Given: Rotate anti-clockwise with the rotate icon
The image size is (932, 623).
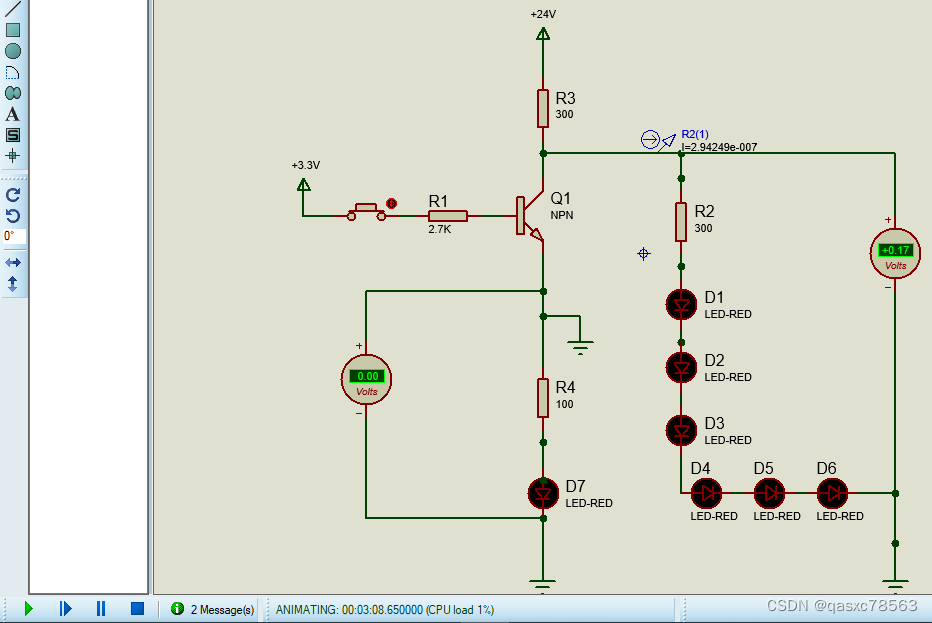Looking at the screenshot, I should click(x=13, y=216).
